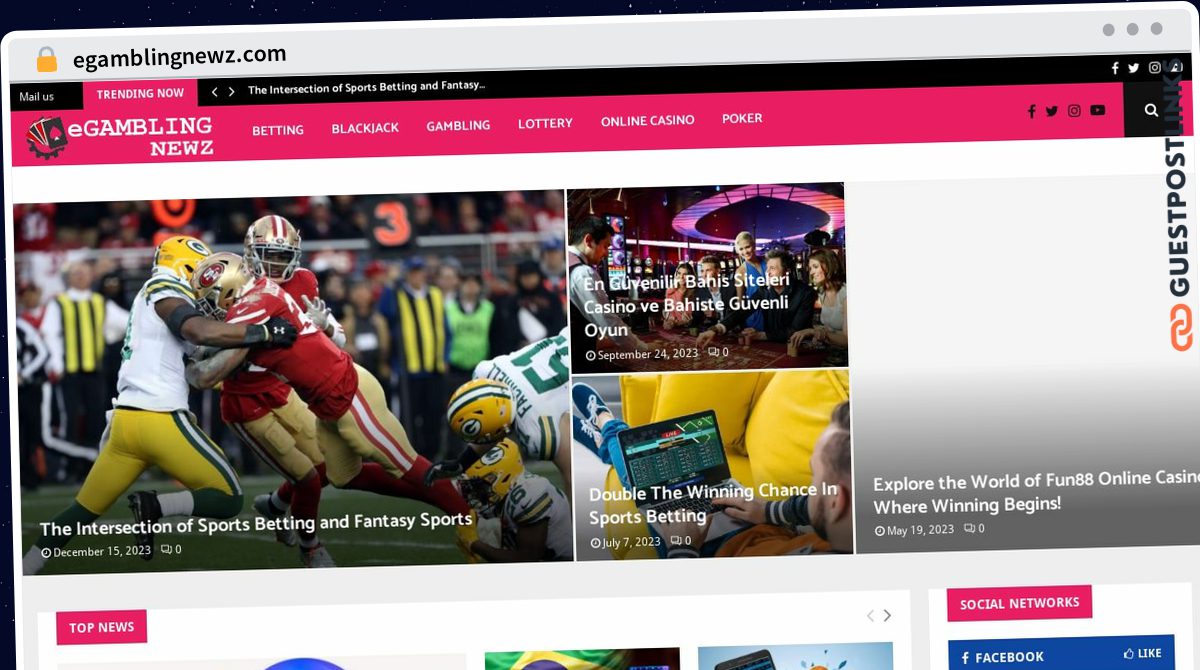The width and height of the screenshot is (1200, 670).
Task: Click the Instagram icon in the black top bar
Action: [1154, 67]
